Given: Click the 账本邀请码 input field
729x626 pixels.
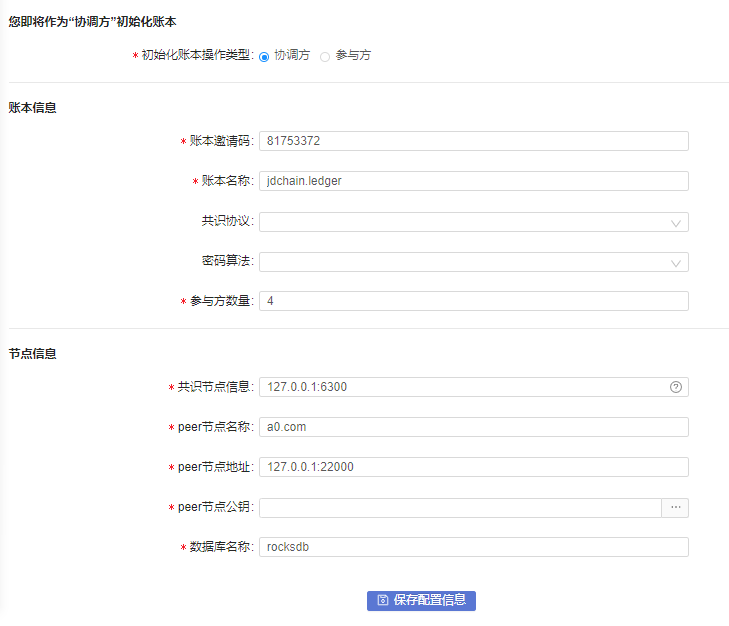Looking at the screenshot, I should 474,141.
